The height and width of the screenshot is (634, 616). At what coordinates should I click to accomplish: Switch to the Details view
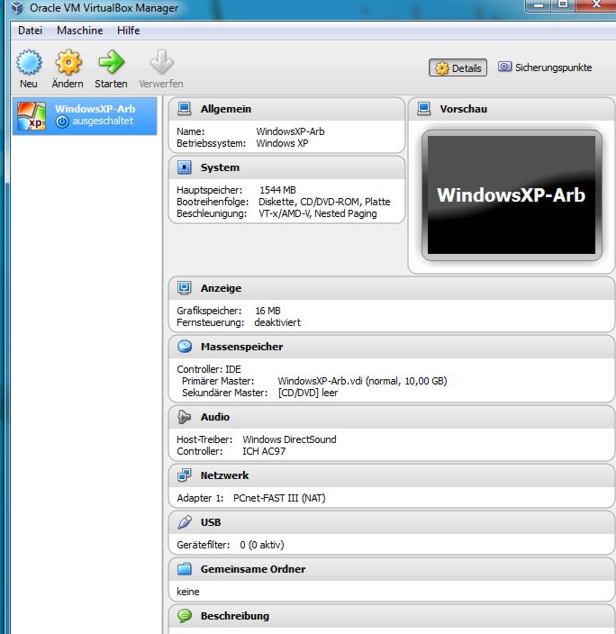coord(458,68)
